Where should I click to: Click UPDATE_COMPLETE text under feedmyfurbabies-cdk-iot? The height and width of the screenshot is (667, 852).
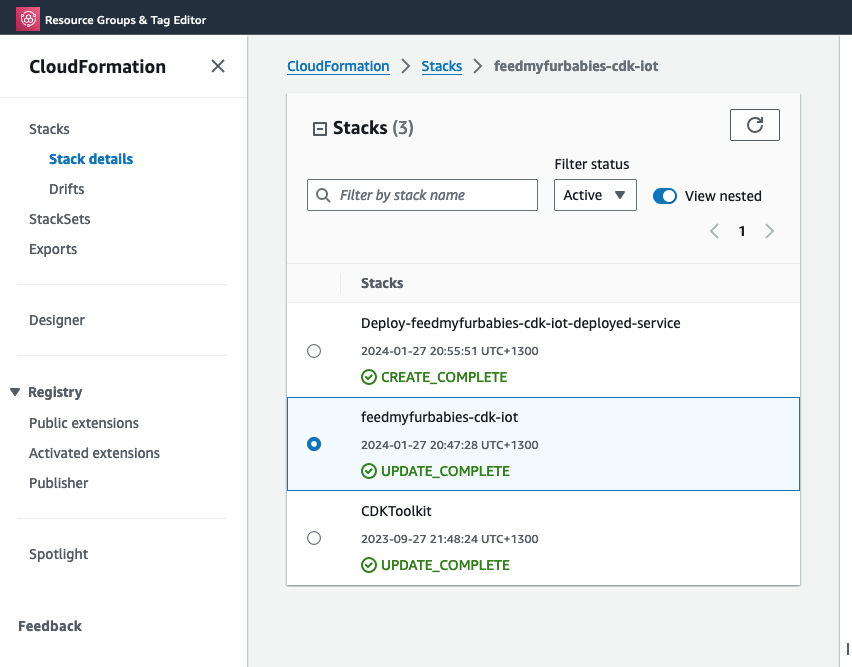coord(446,471)
